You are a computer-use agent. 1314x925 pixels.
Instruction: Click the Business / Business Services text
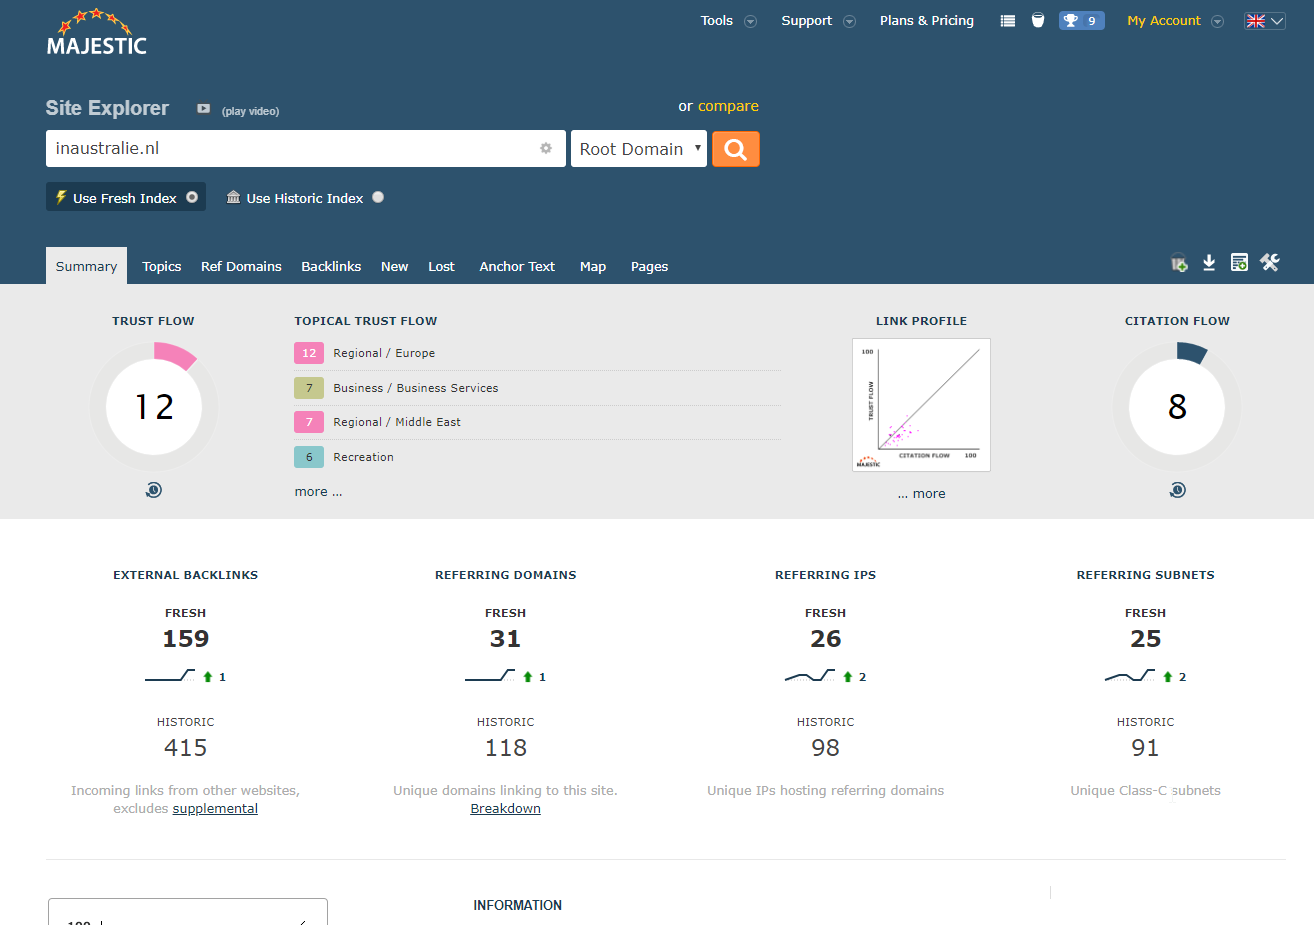pyautogui.click(x=416, y=388)
